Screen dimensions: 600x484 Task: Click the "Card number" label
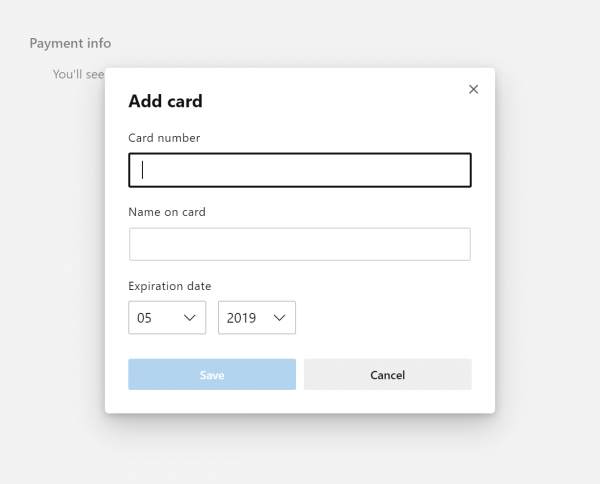[164, 138]
